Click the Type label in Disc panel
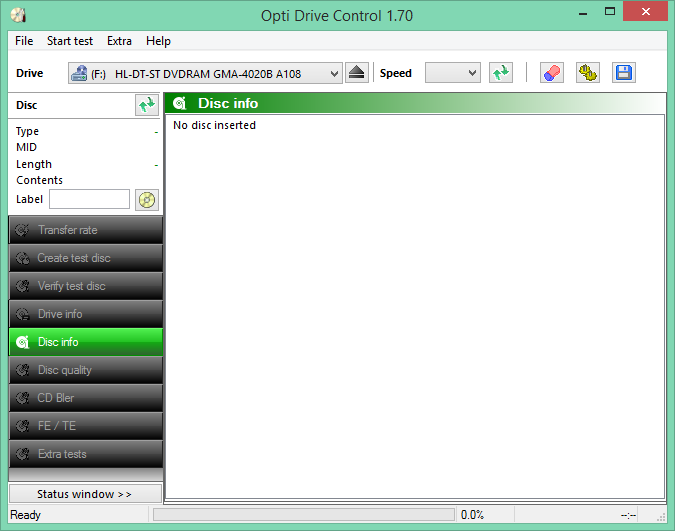 coord(27,131)
